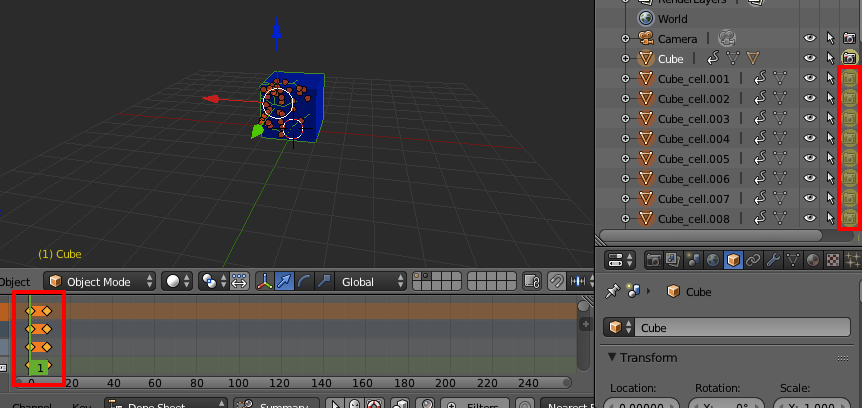Image resolution: width=862 pixels, height=408 pixels.
Task: Enable the first scene layer button
Action: pyautogui.click(x=416, y=277)
